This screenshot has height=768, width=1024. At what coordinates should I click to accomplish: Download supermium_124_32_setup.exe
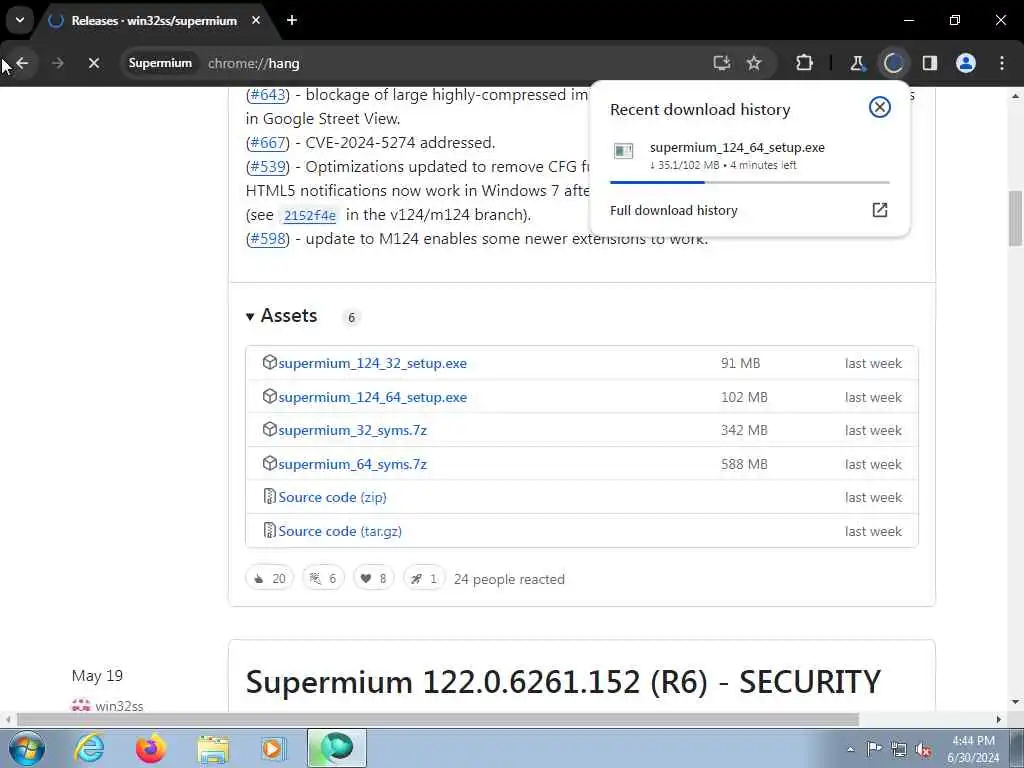[x=372, y=363]
